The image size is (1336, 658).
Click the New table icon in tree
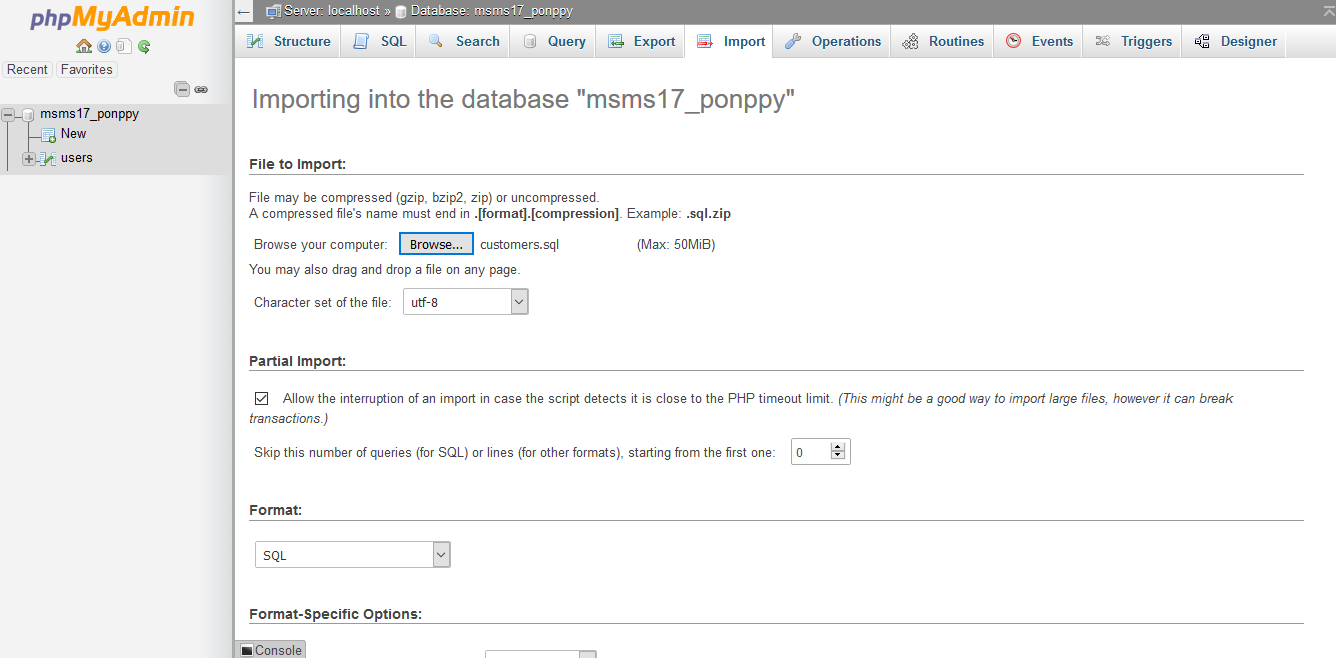tap(48, 134)
